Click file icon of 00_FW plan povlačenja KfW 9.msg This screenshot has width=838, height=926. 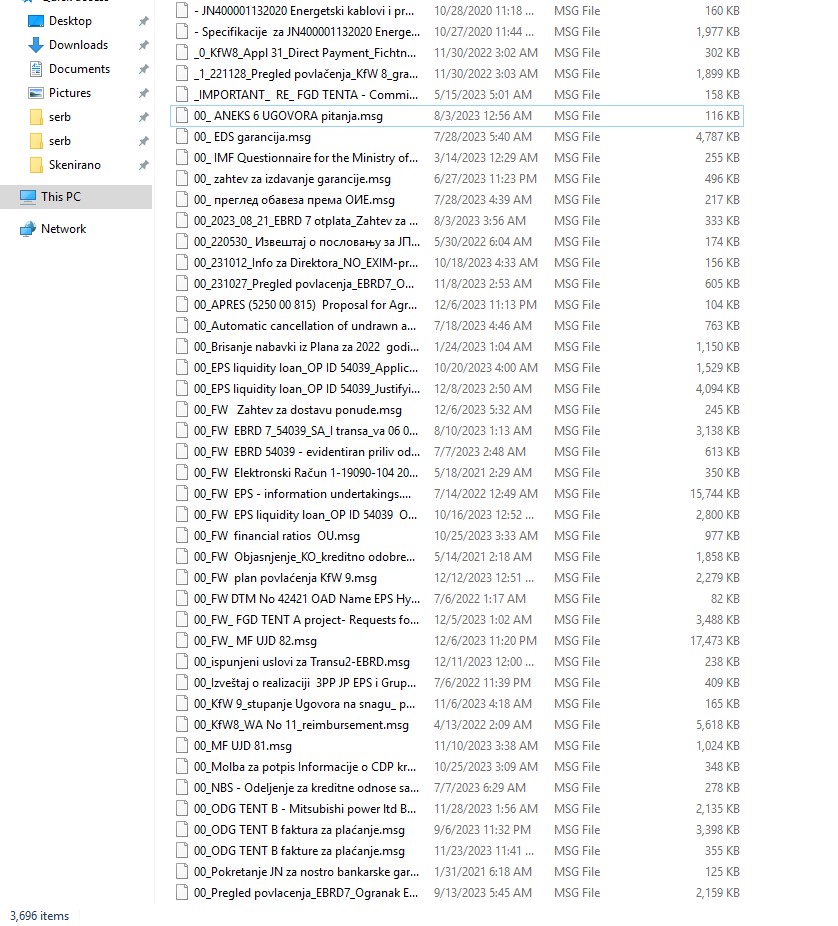[x=182, y=578]
